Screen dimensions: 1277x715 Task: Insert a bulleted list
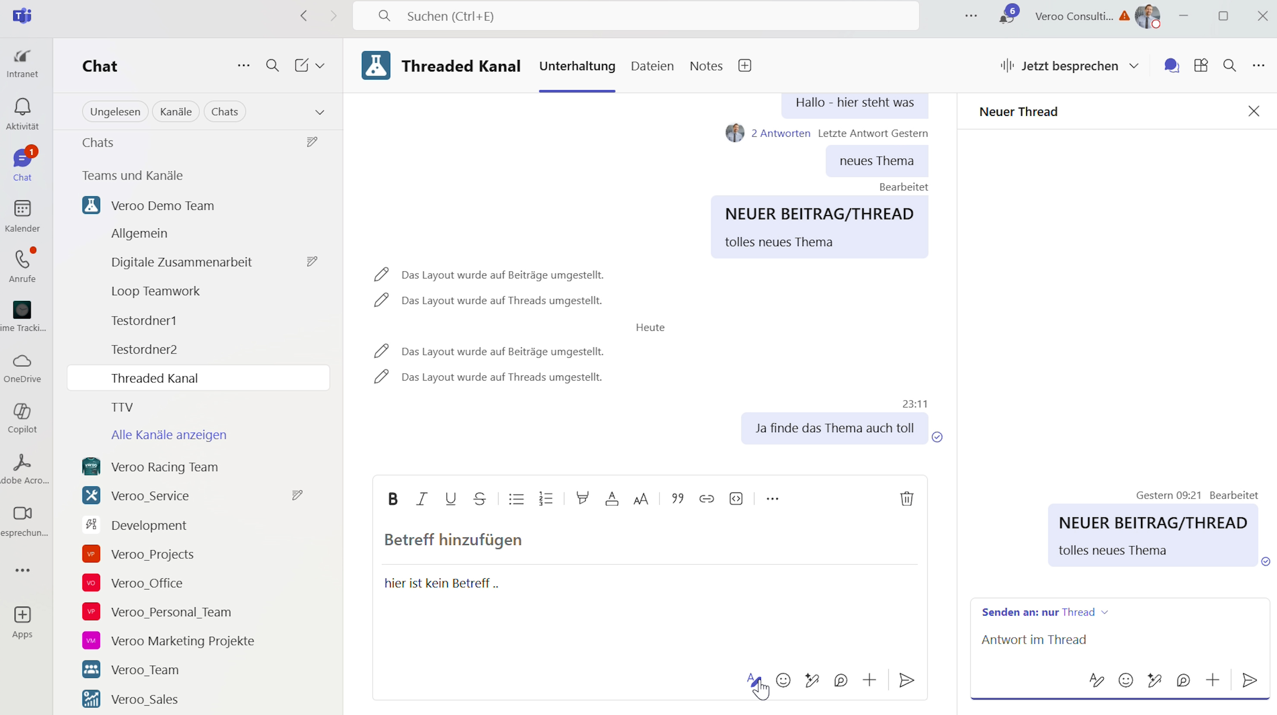516,499
